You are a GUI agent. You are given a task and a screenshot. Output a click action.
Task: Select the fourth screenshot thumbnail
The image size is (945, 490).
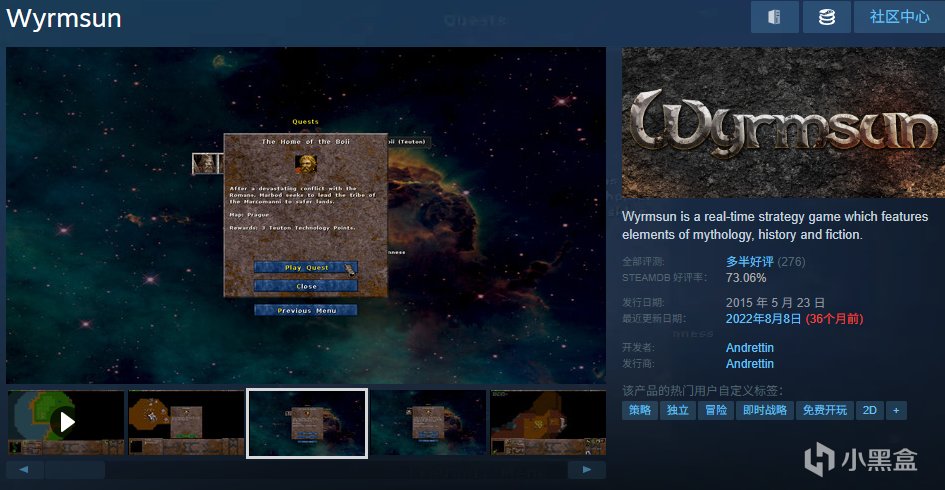click(x=428, y=422)
